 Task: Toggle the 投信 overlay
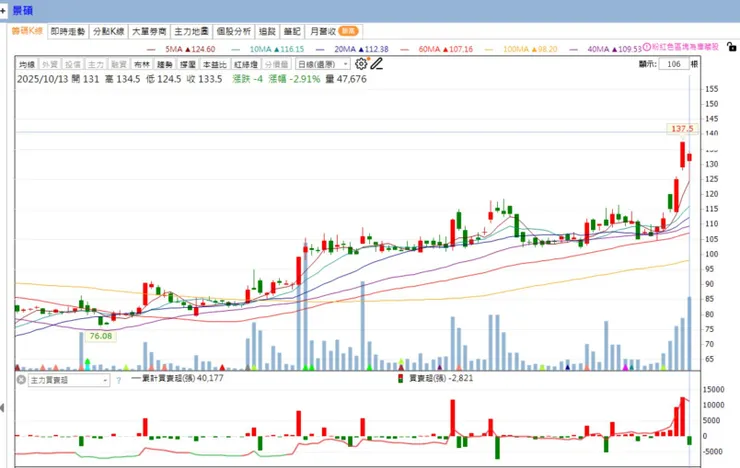pyautogui.click(x=73, y=64)
